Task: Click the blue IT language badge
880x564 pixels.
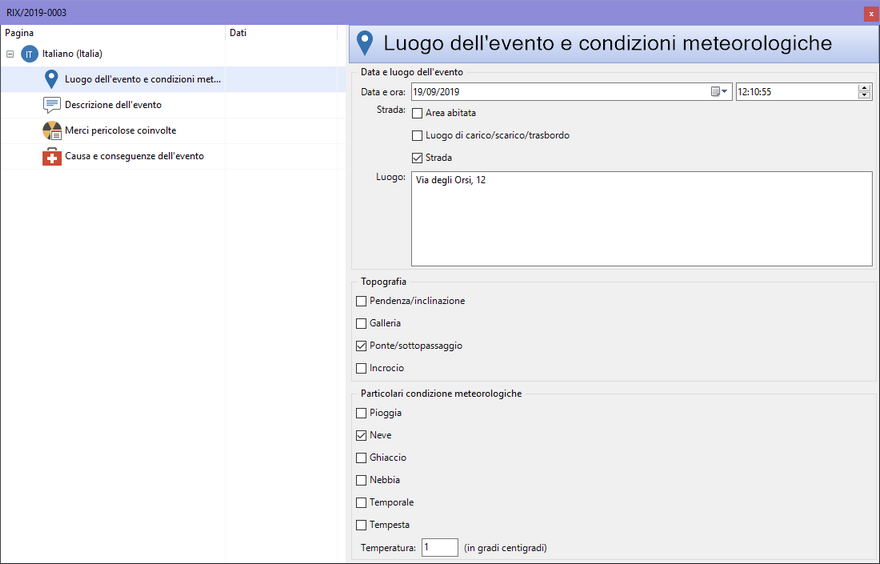Action: click(x=29, y=54)
